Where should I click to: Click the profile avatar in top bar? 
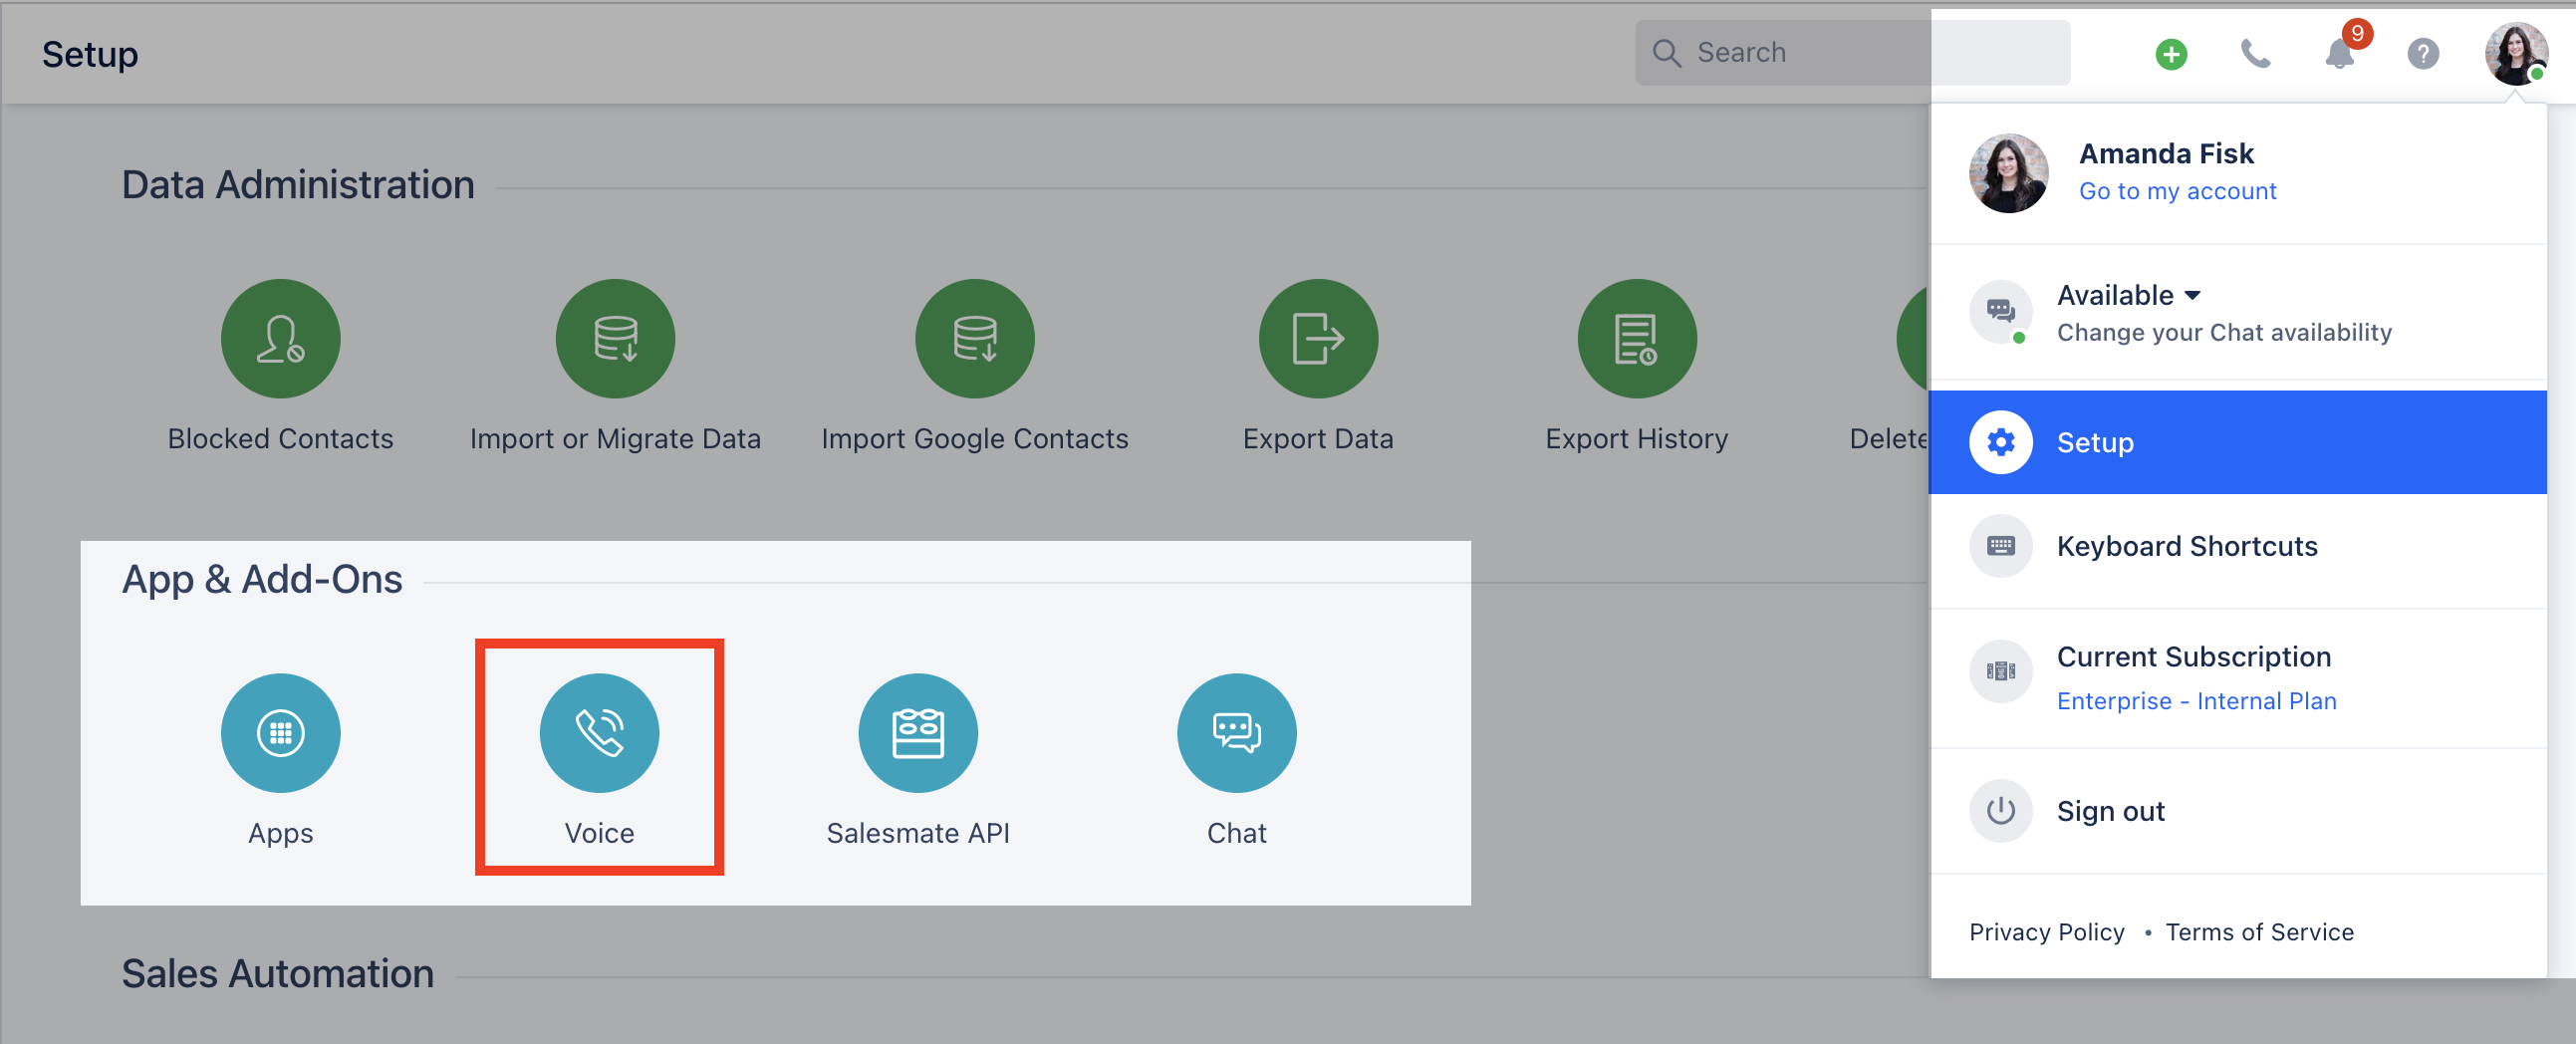(x=2516, y=54)
